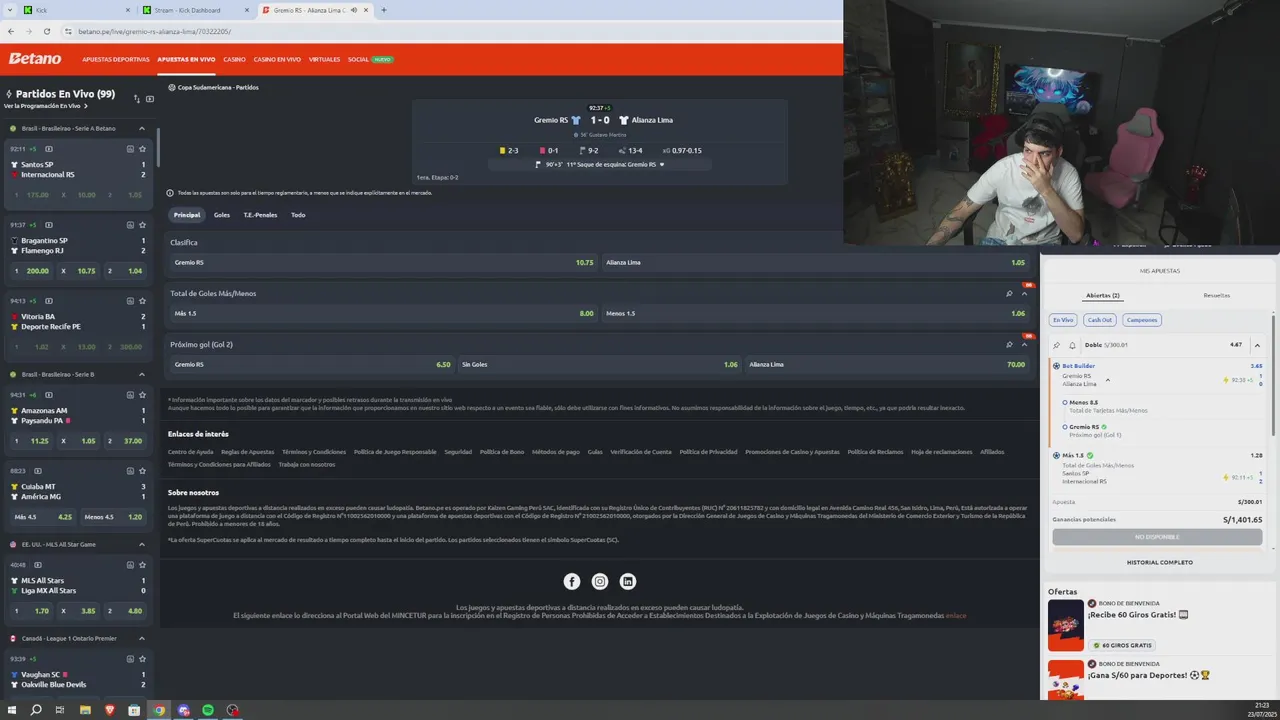Bet Gremio RS to qualify at 10.75
The height and width of the screenshot is (720, 1280).
tap(384, 263)
